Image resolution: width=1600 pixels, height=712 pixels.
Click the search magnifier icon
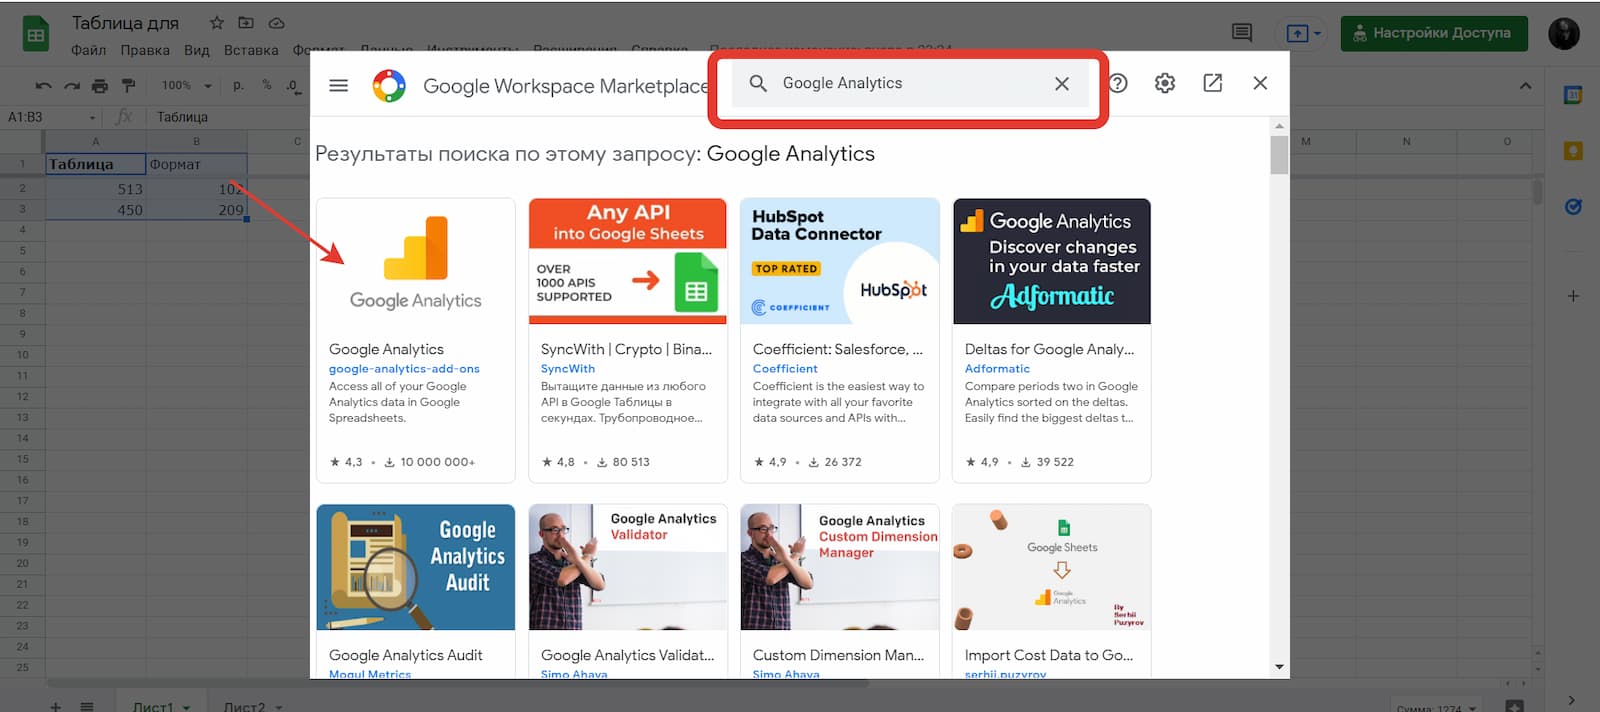click(x=758, y=84)
